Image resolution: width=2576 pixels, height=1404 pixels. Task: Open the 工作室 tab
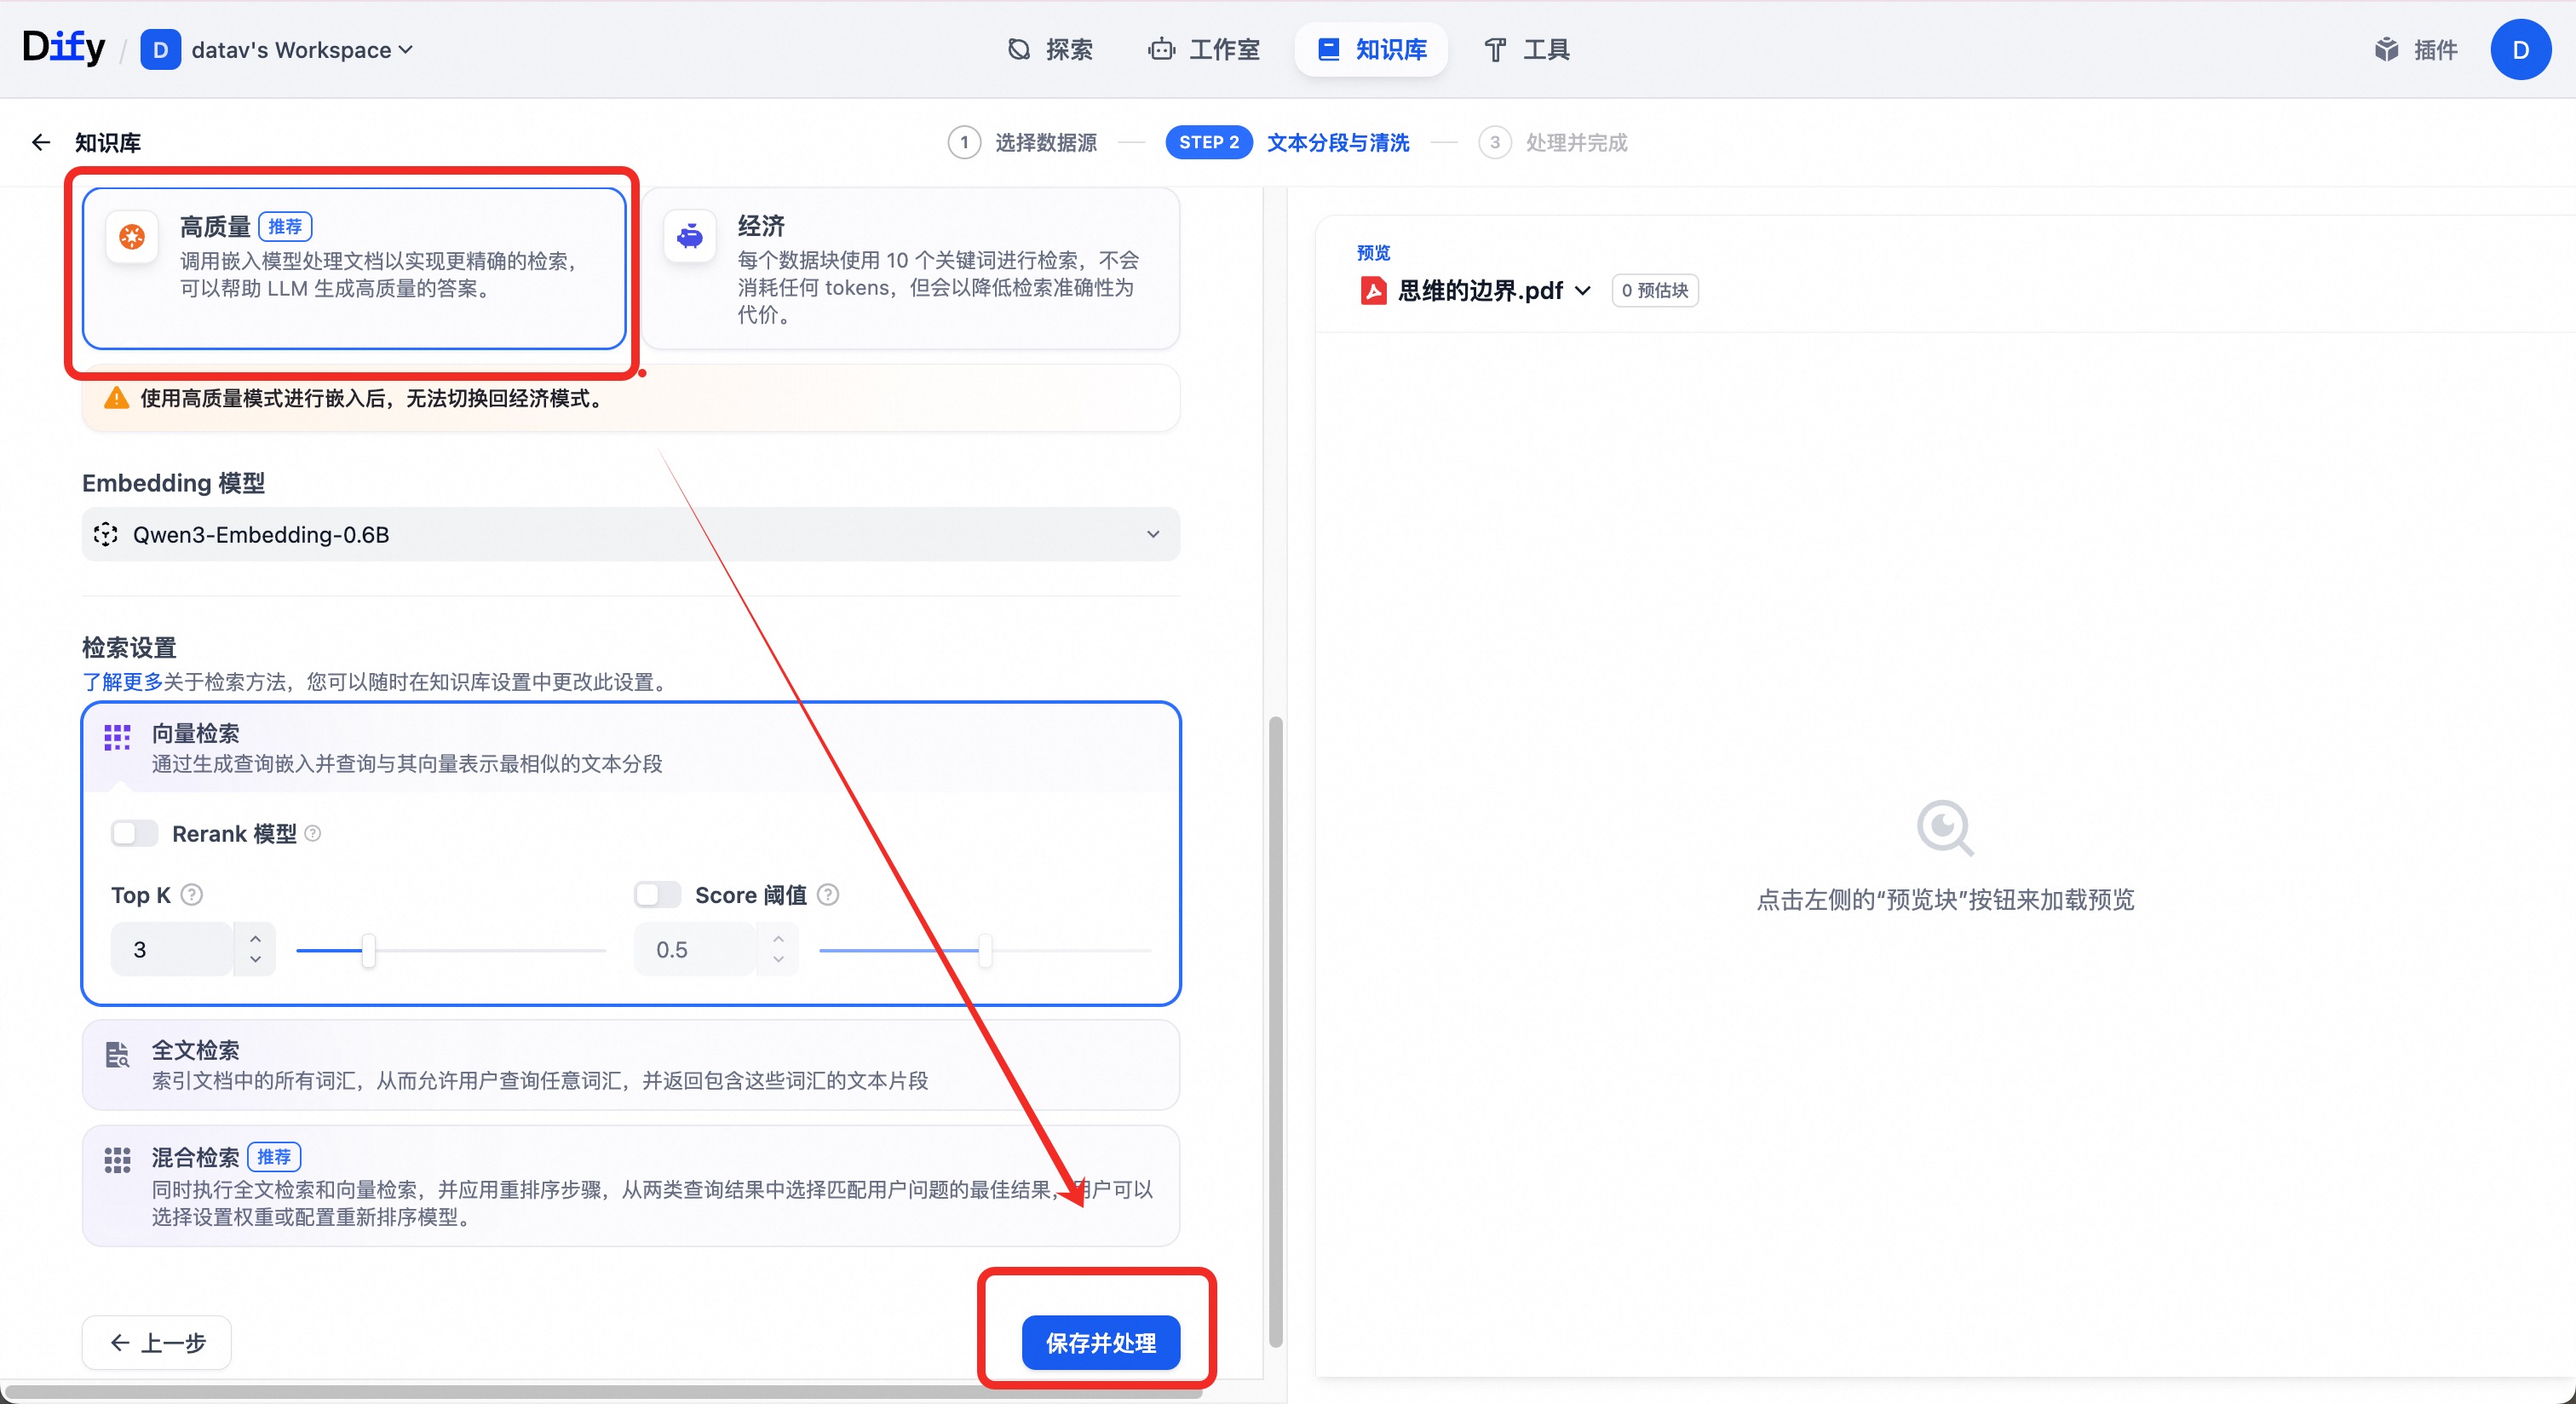1204,49
